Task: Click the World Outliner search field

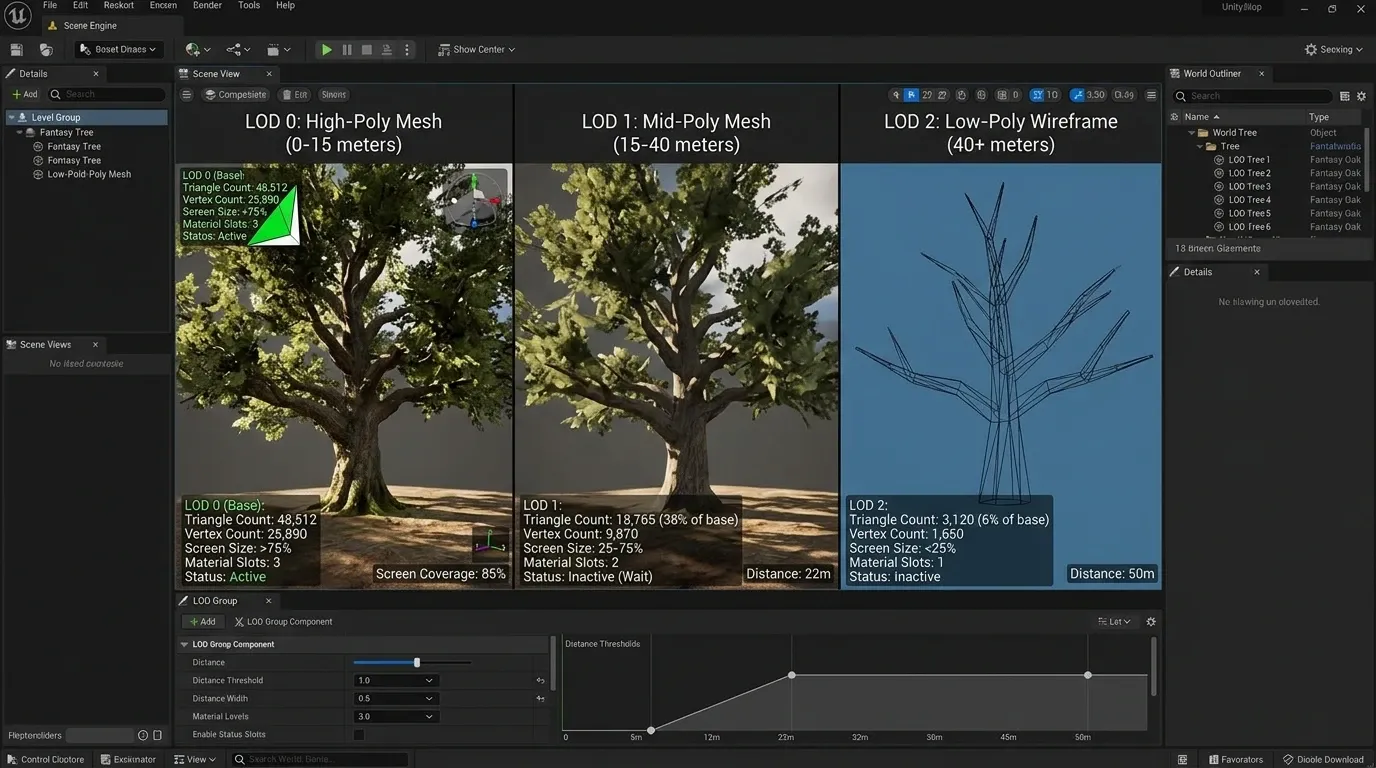Action: coord(1253,96)
